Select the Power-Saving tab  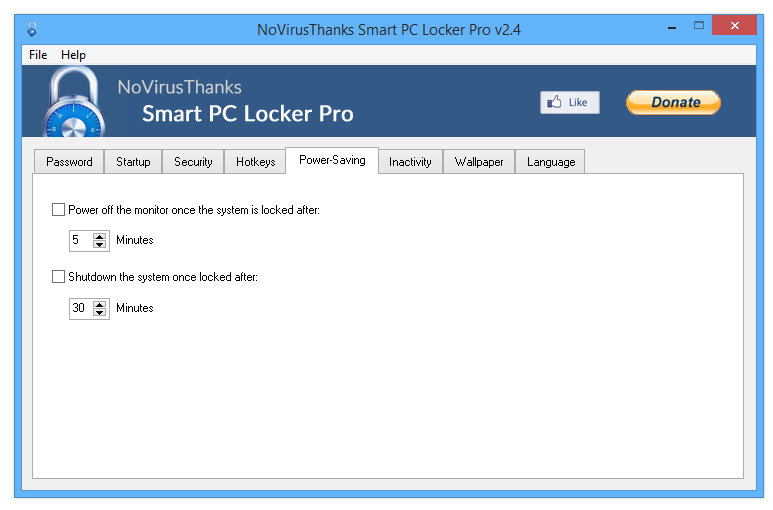(x=332, y=160)
